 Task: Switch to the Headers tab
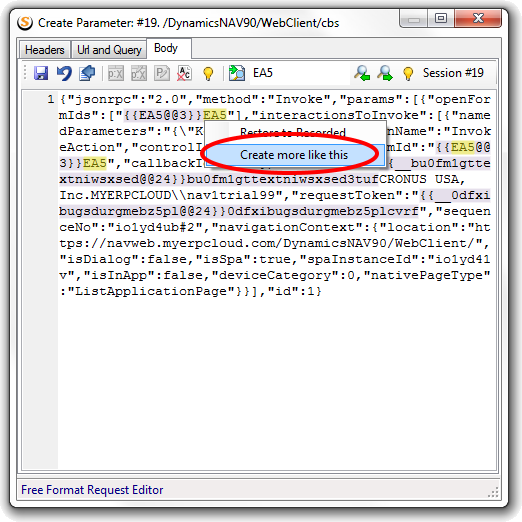coord(45,50)
